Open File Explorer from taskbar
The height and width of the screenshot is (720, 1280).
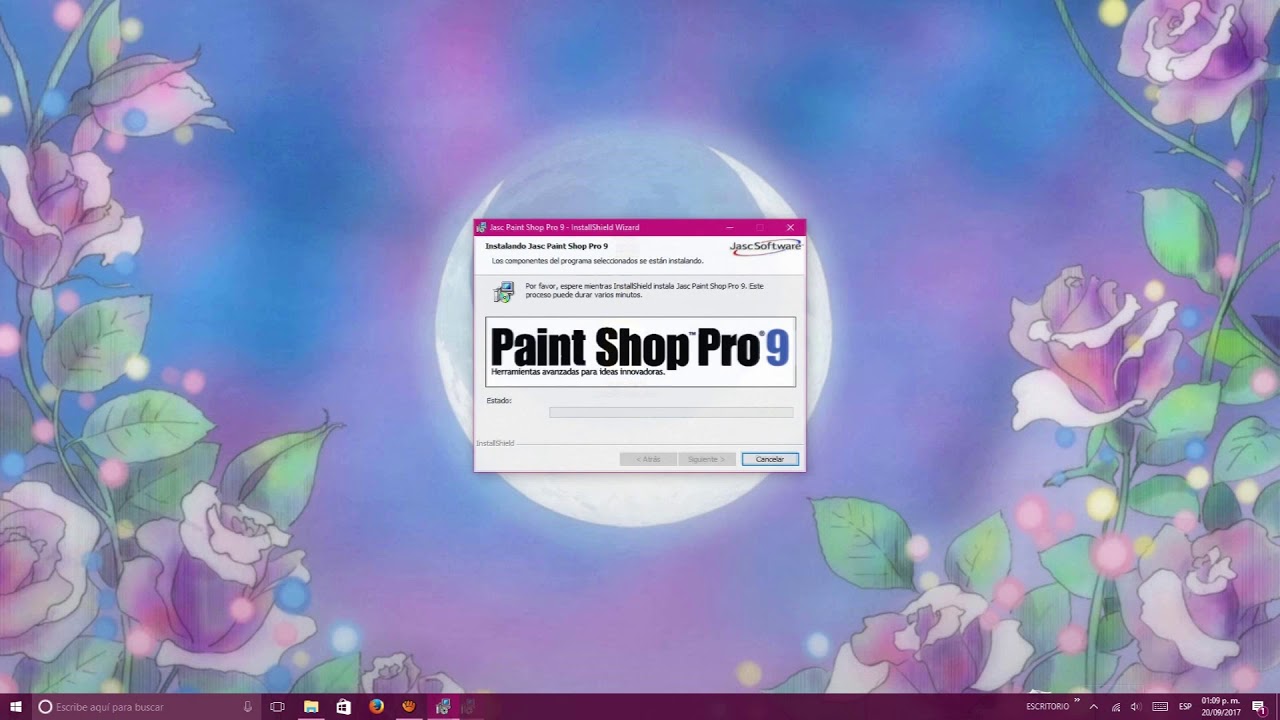coord(311,707)
